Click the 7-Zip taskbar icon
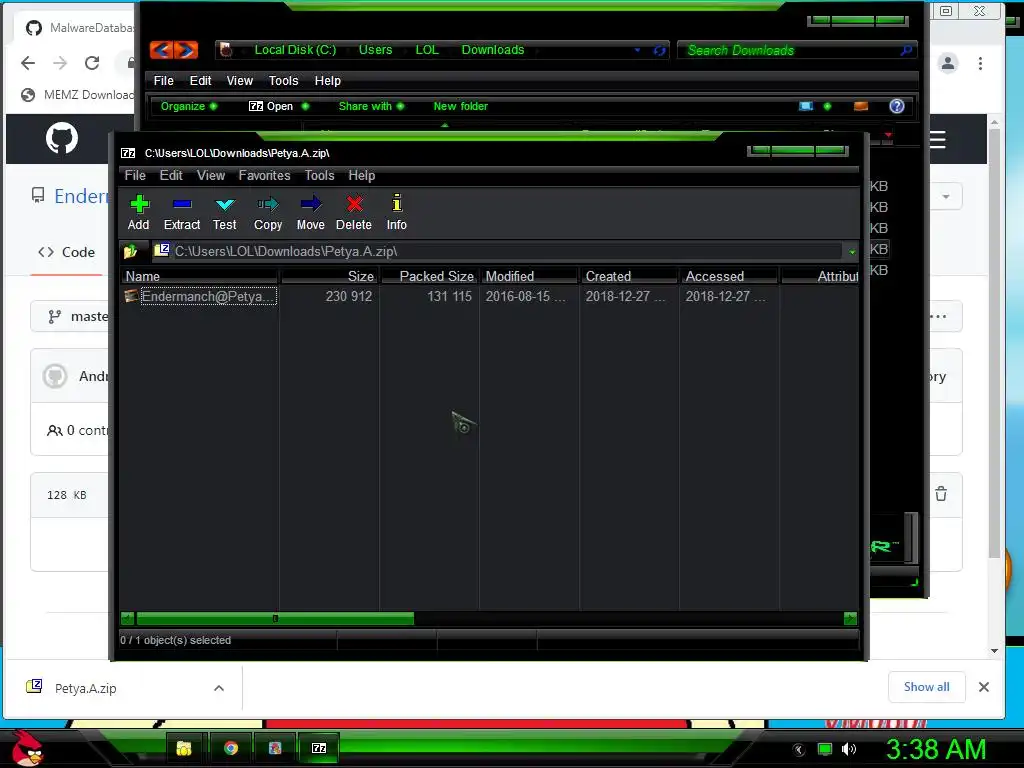 coord(319,748)
